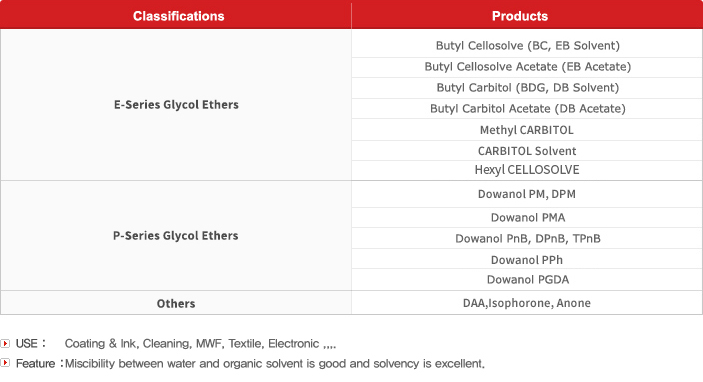Screen dimensions: 703x382
Task: Click Butyl Cellosolve (BC, EB Solvent) row
Action: tap(527, 45)
